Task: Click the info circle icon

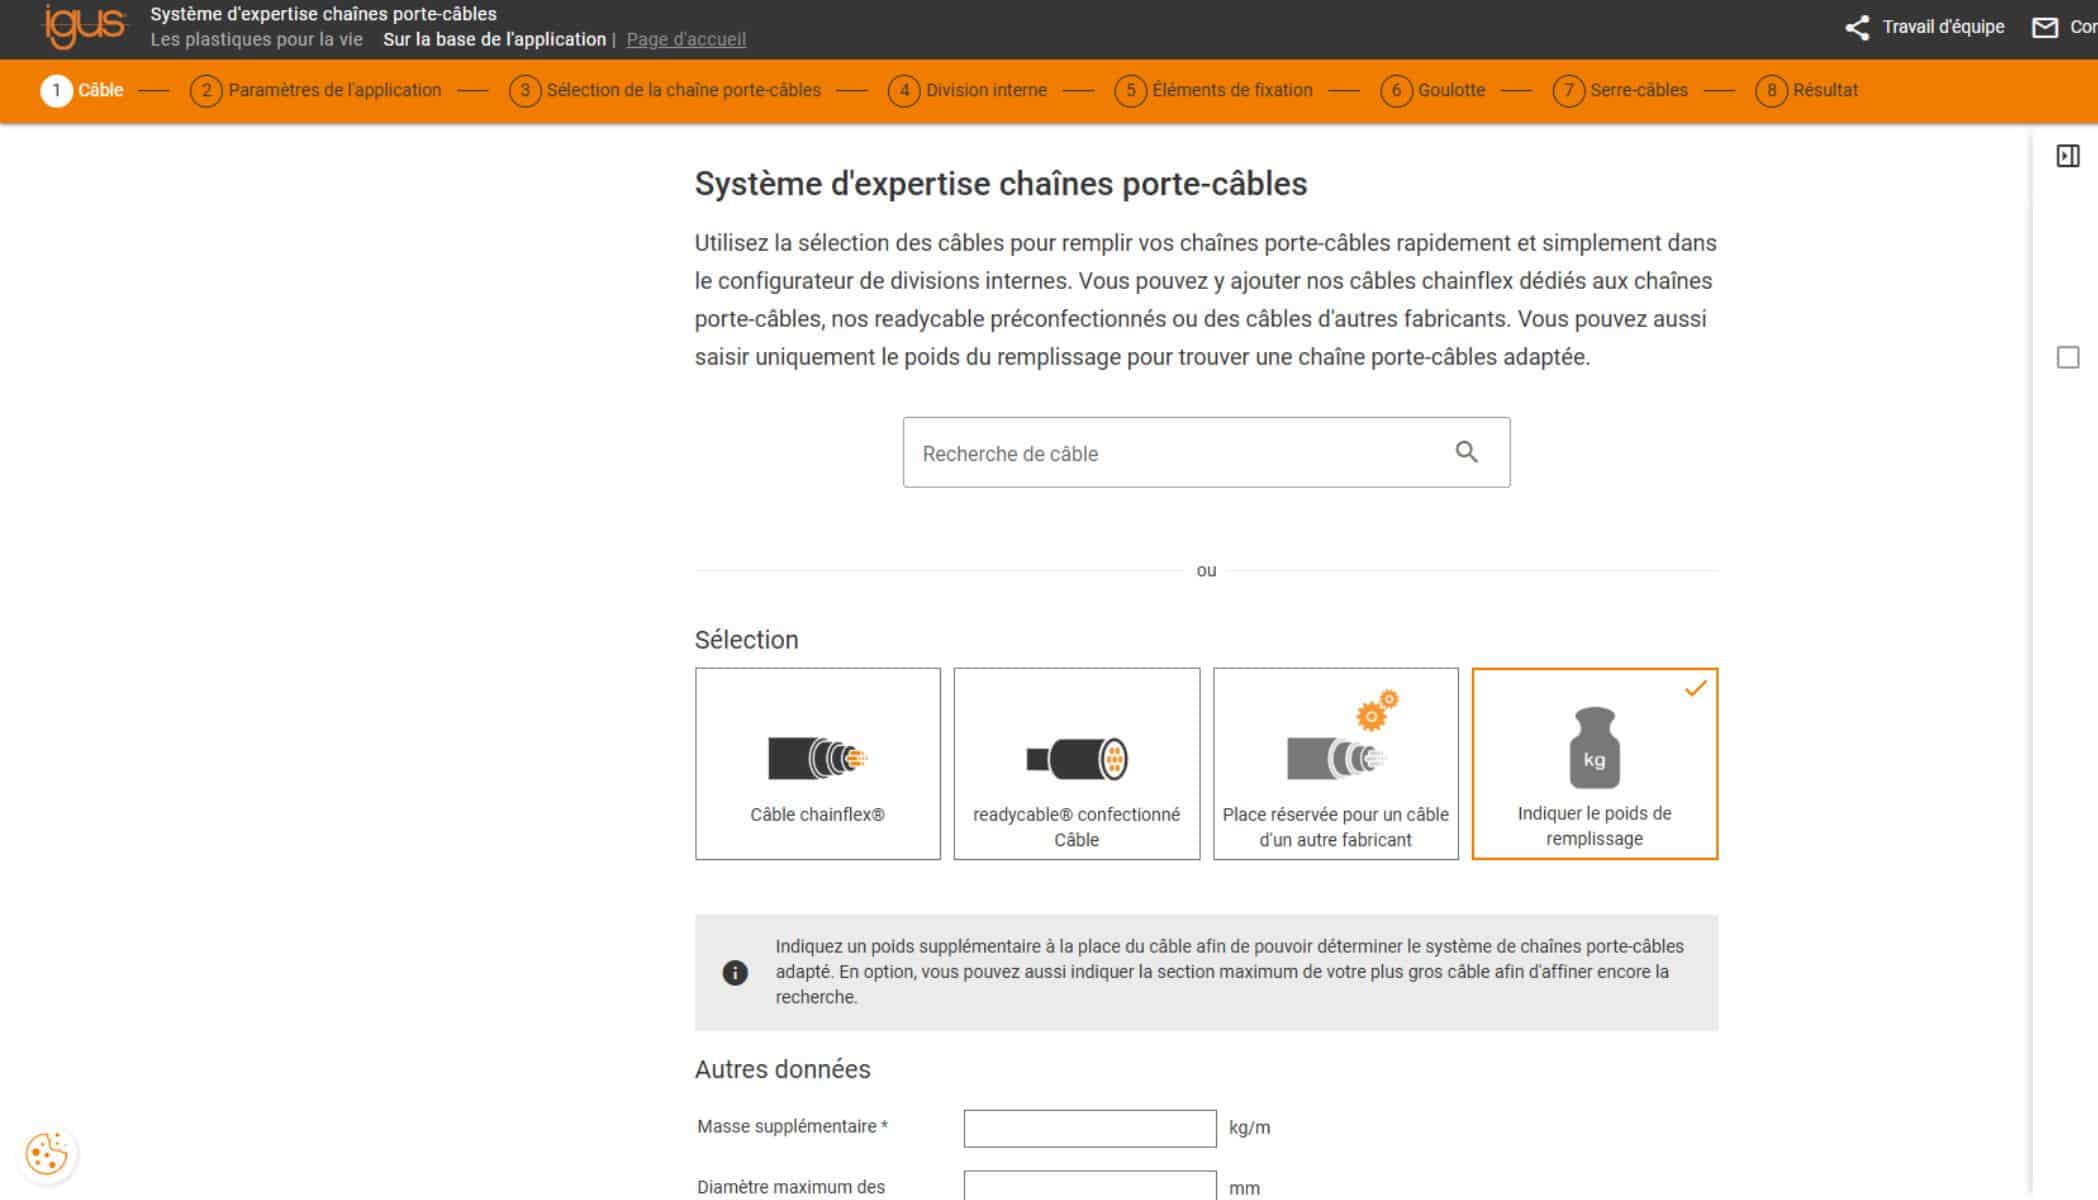Action: tap(735, 972)
